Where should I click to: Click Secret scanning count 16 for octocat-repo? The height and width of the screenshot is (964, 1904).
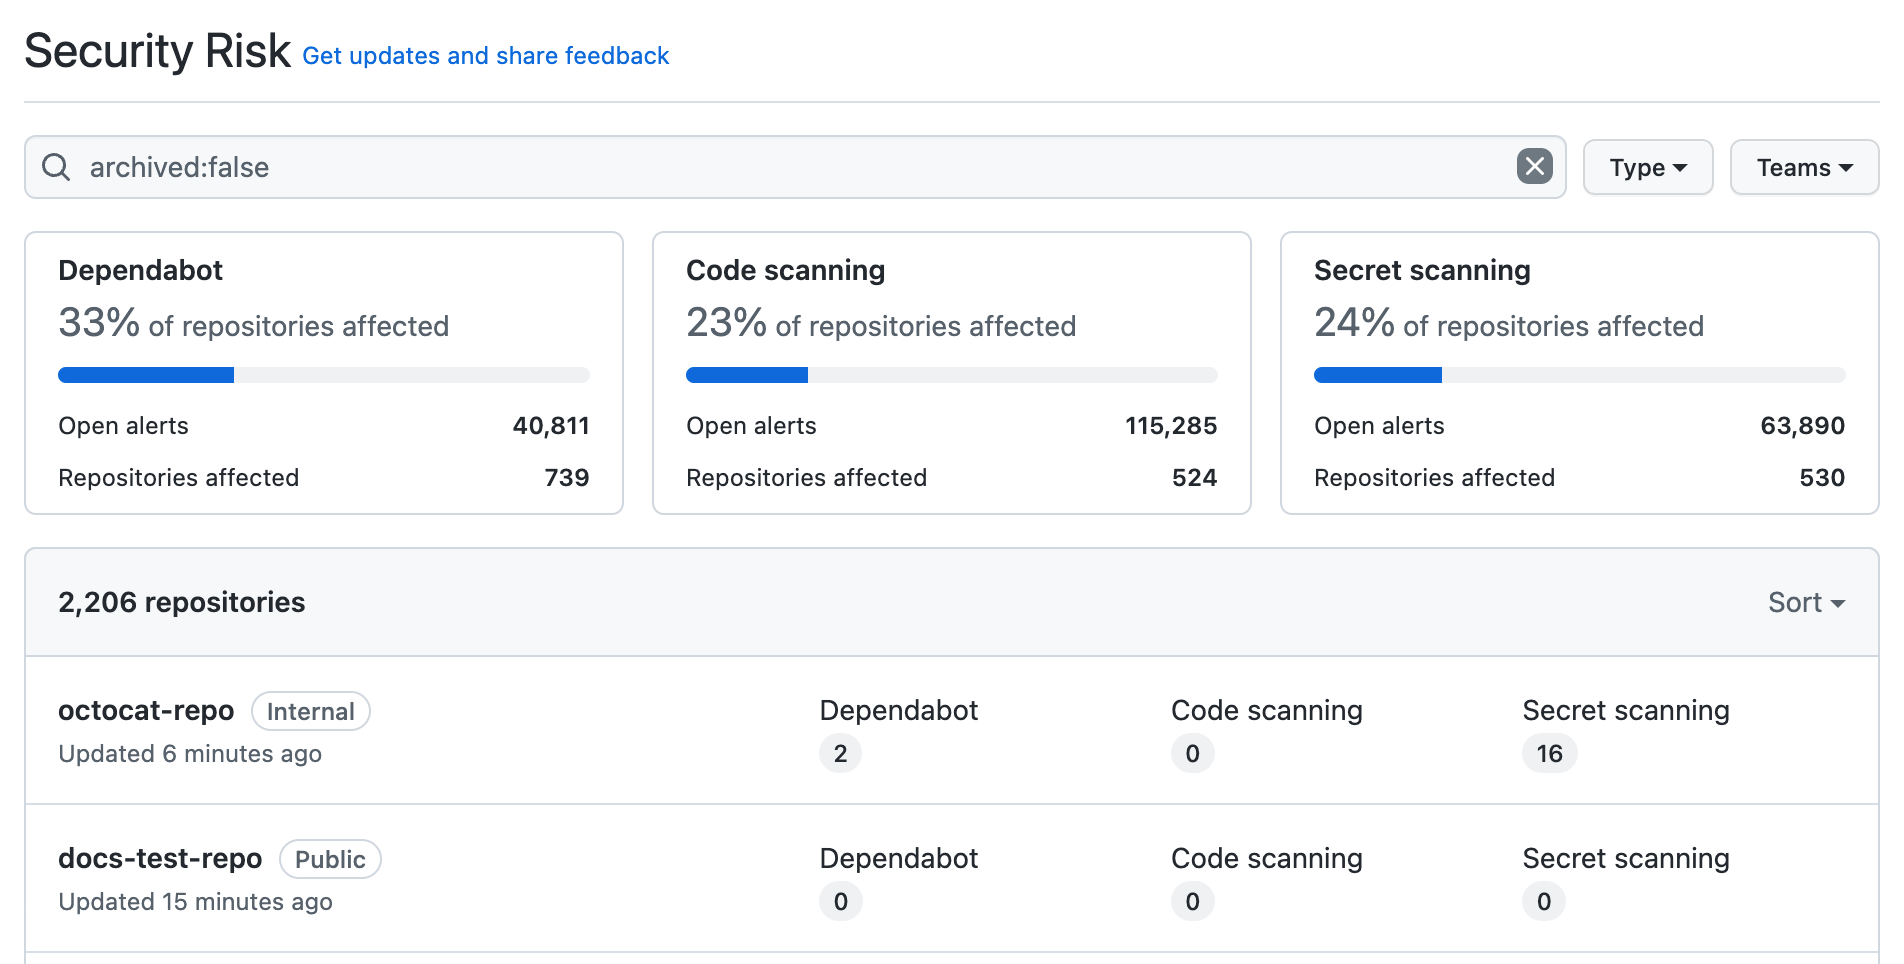coord(1550,753)
